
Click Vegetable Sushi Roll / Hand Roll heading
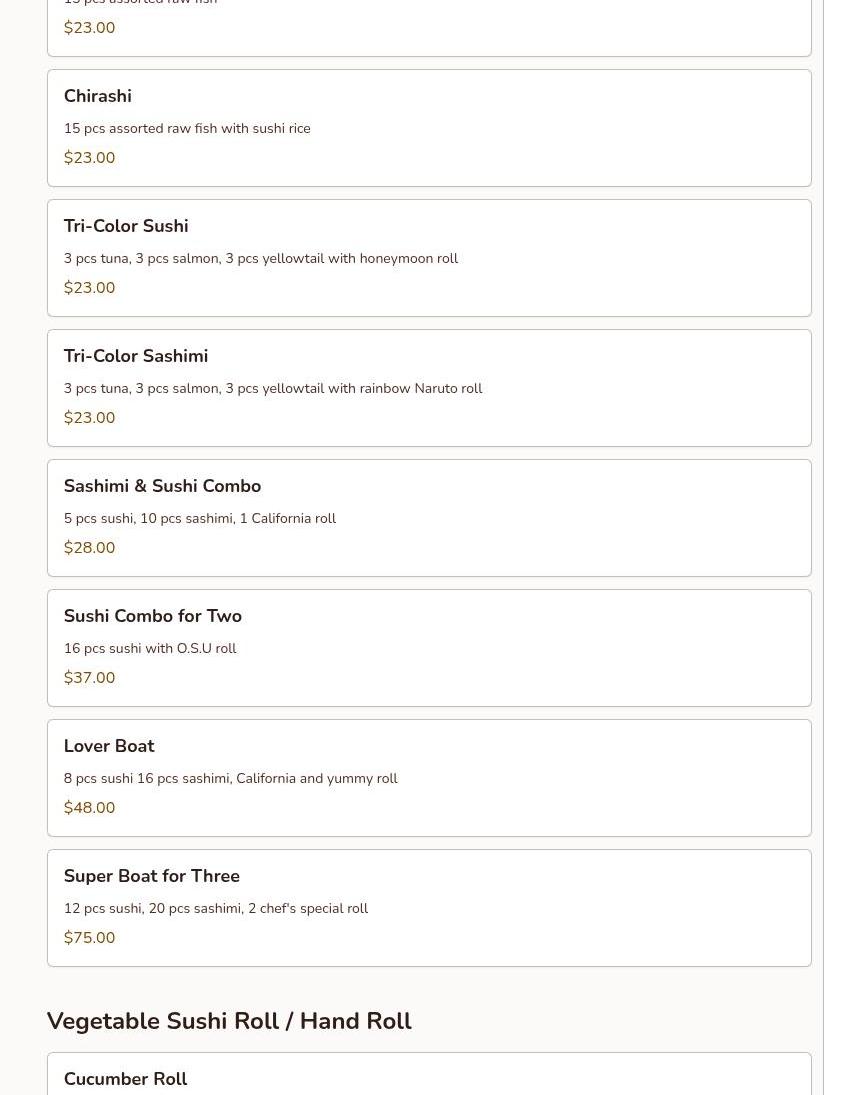click(x=229, y=1021)
